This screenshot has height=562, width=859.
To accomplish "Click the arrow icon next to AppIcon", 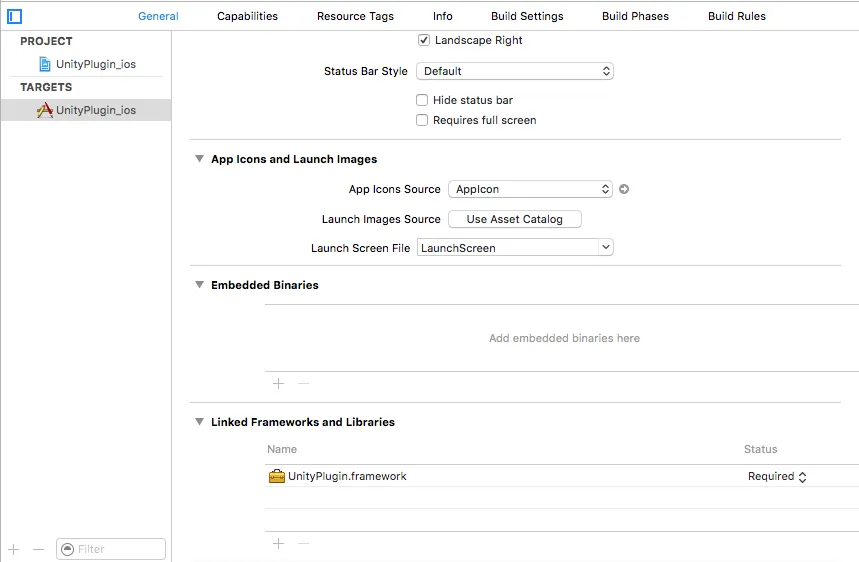I will point(624,189).
